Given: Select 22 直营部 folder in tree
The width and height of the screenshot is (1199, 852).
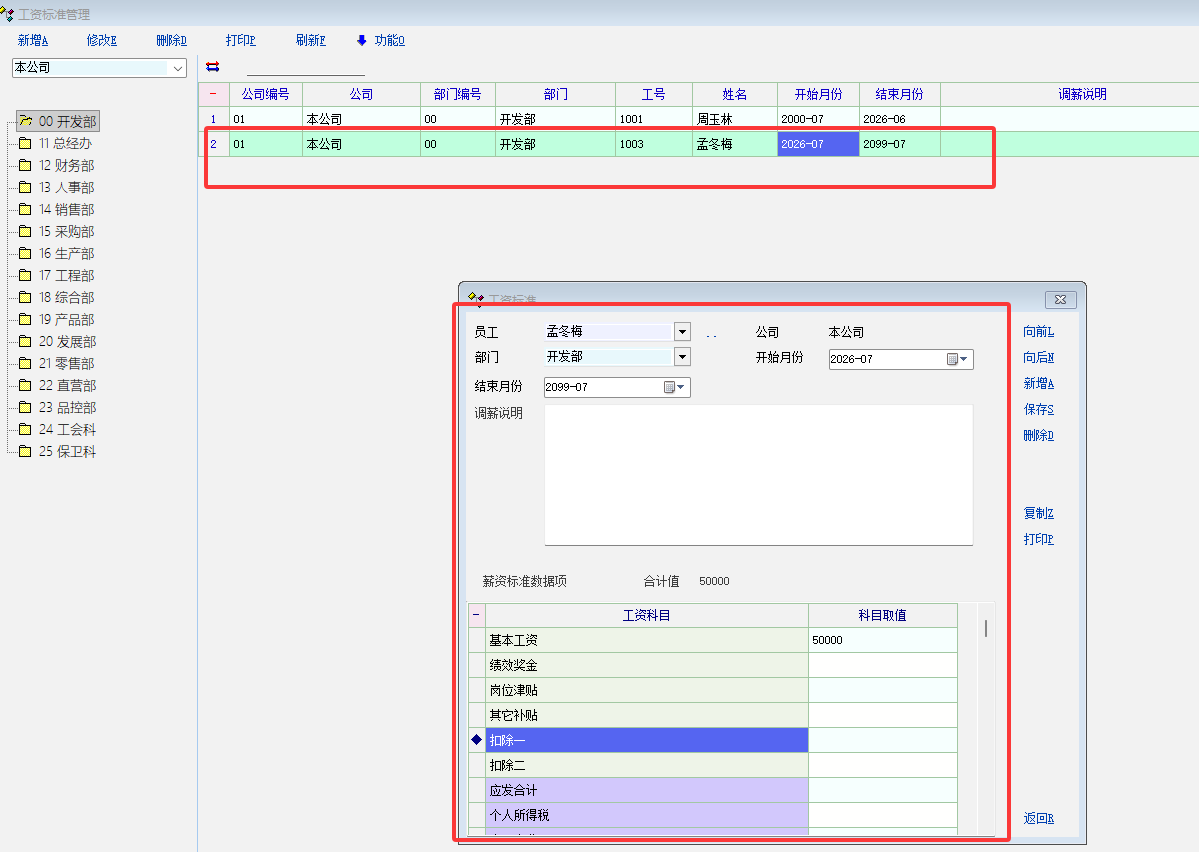Looking at the screenshot, I should click(57, 386).
